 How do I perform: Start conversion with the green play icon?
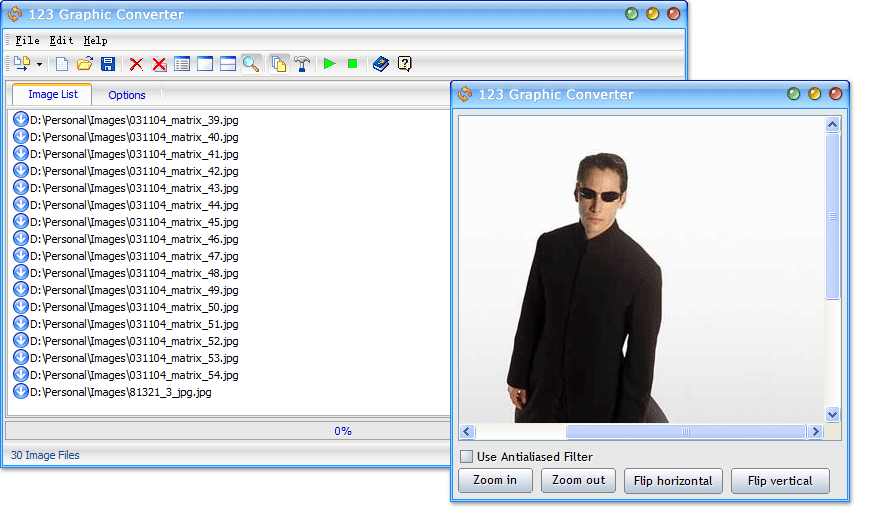click(330, 64)
